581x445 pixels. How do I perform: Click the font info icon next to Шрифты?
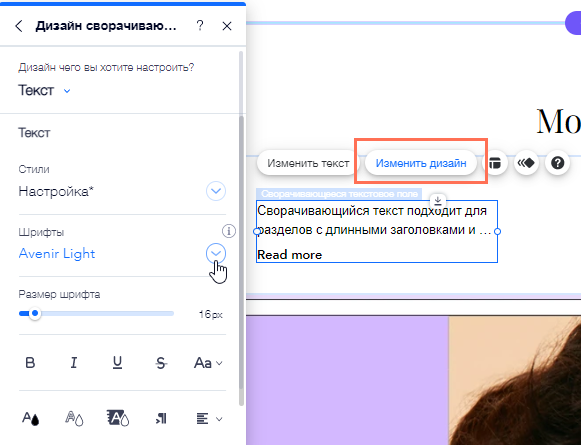click(x=229, y=231)
